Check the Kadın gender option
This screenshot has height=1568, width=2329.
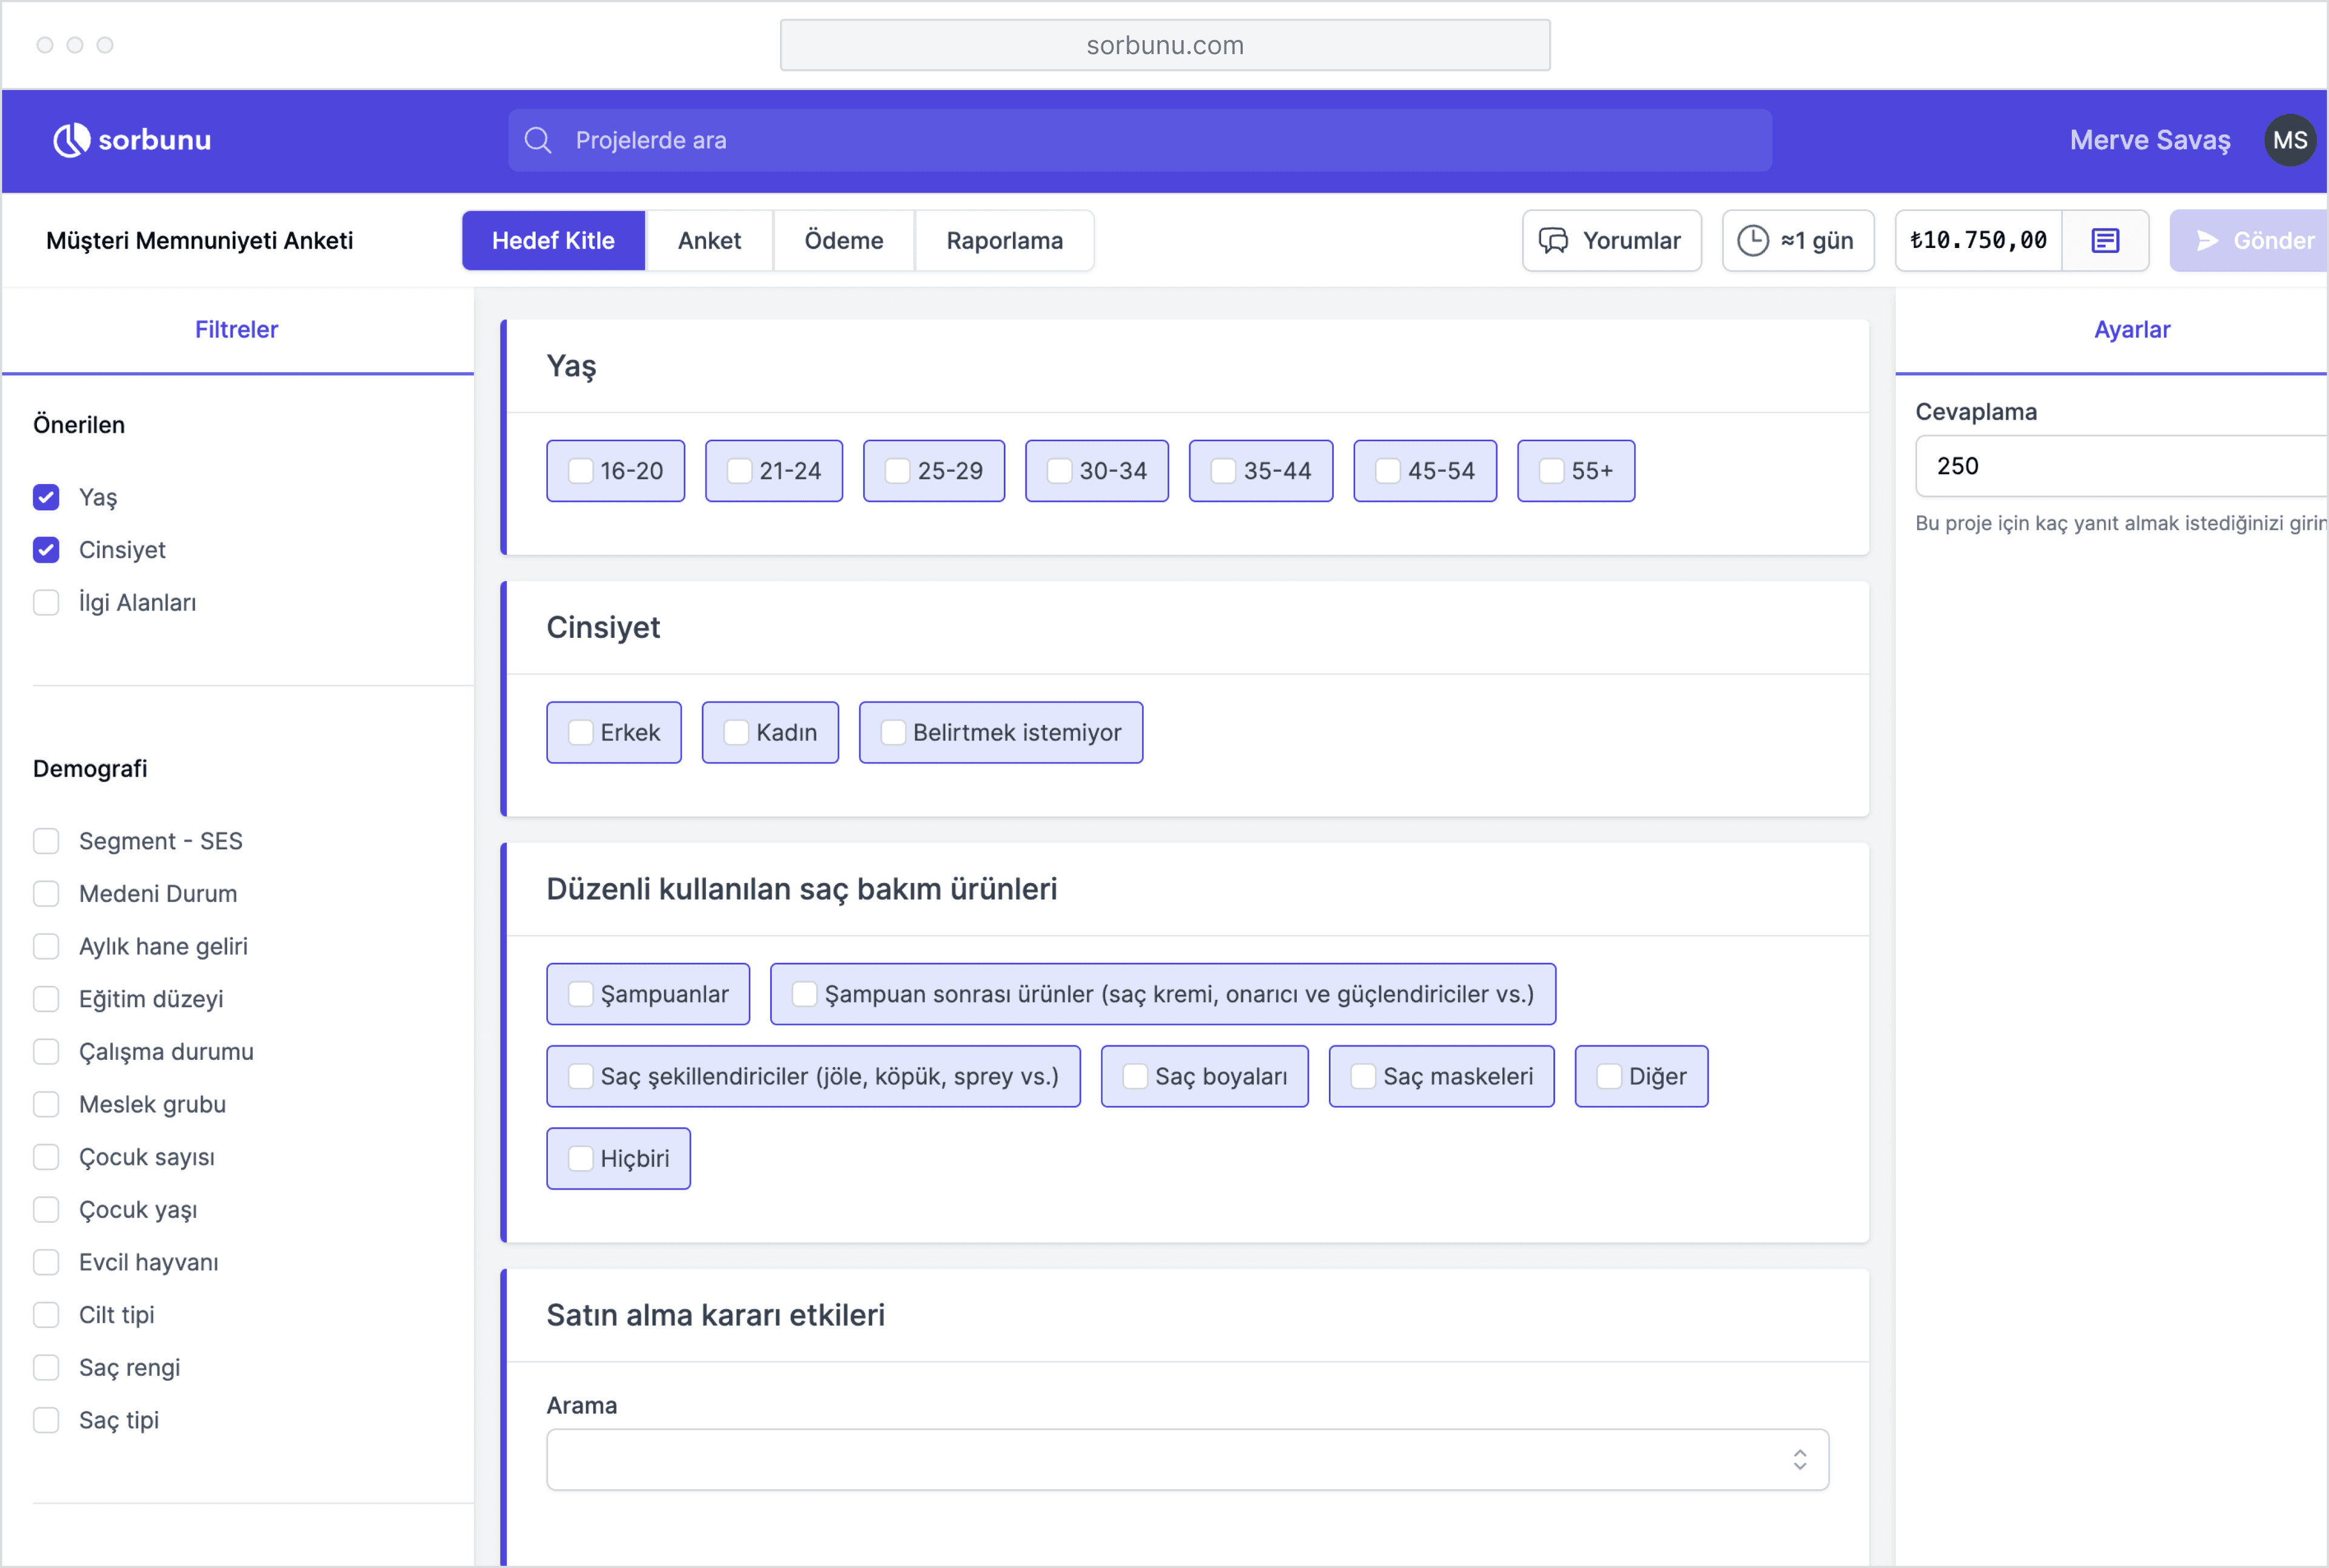pos(736,733)
